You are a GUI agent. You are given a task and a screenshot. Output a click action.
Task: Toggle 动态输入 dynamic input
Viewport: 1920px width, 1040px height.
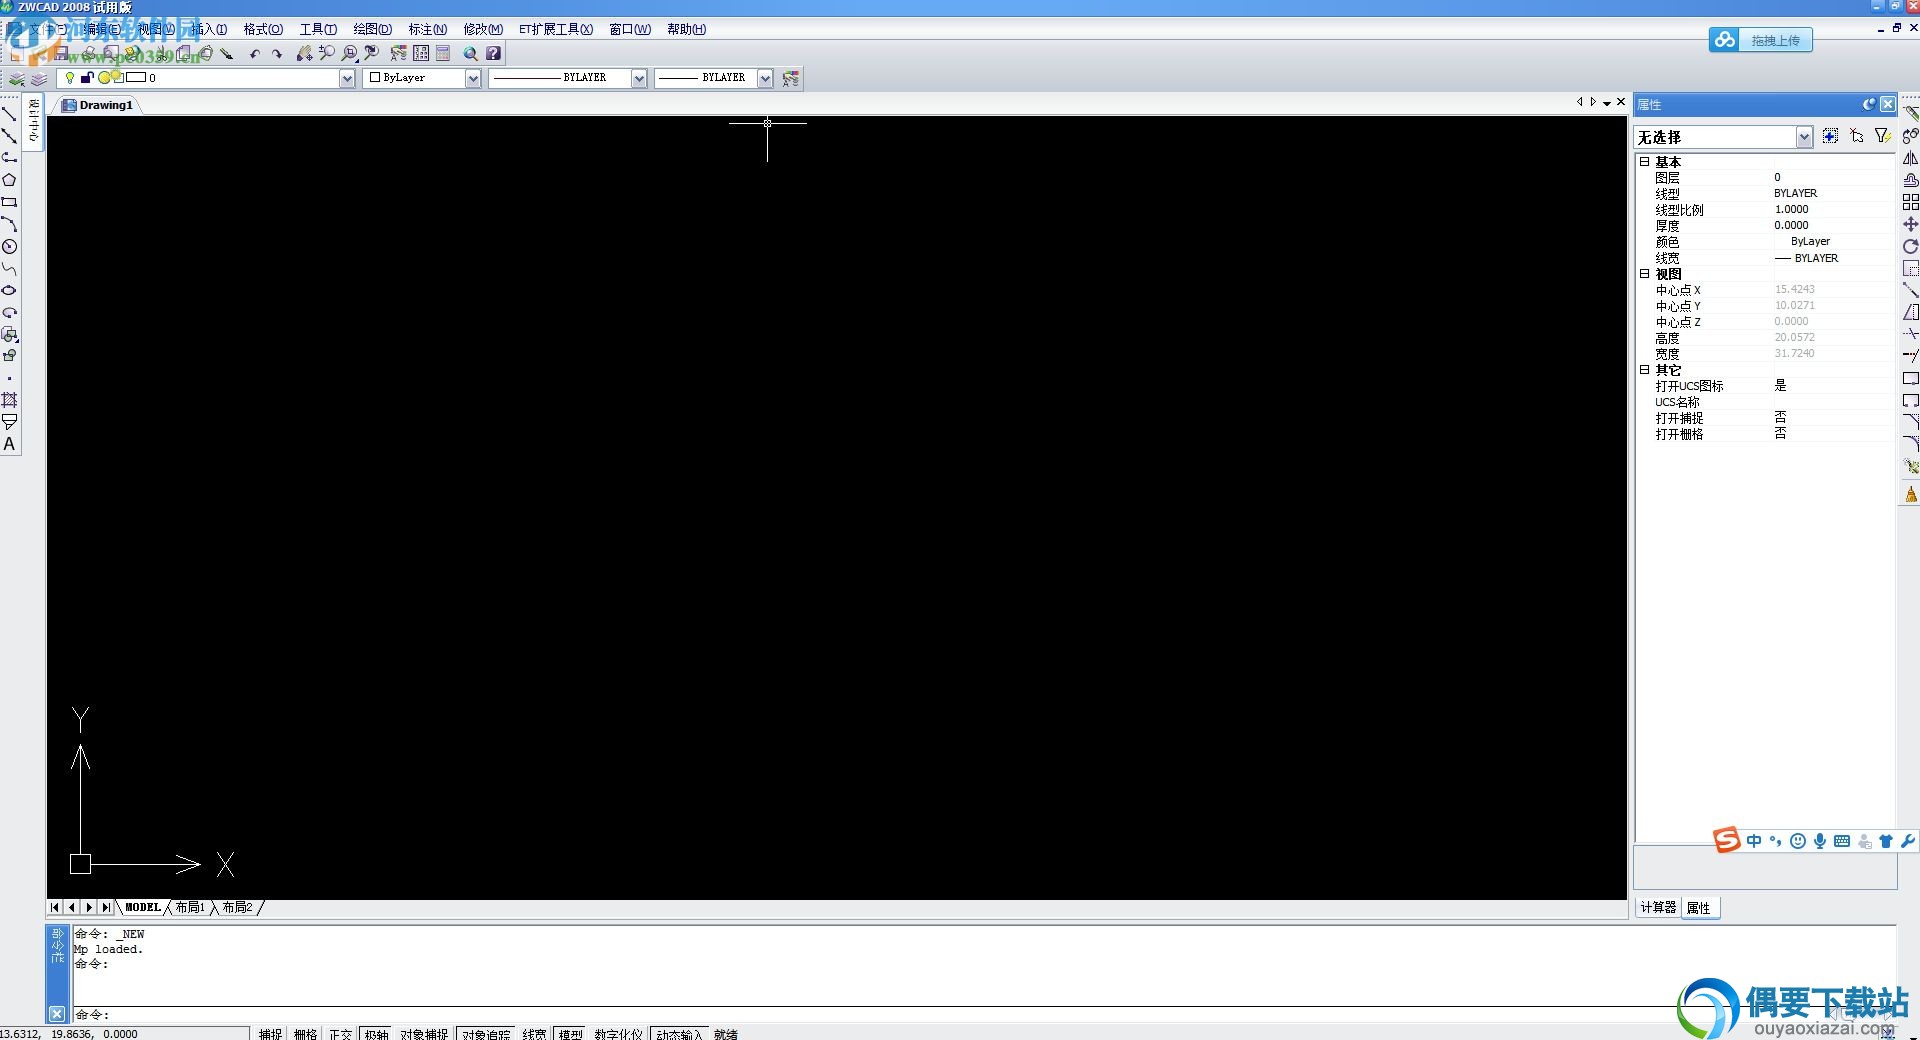680,1034
